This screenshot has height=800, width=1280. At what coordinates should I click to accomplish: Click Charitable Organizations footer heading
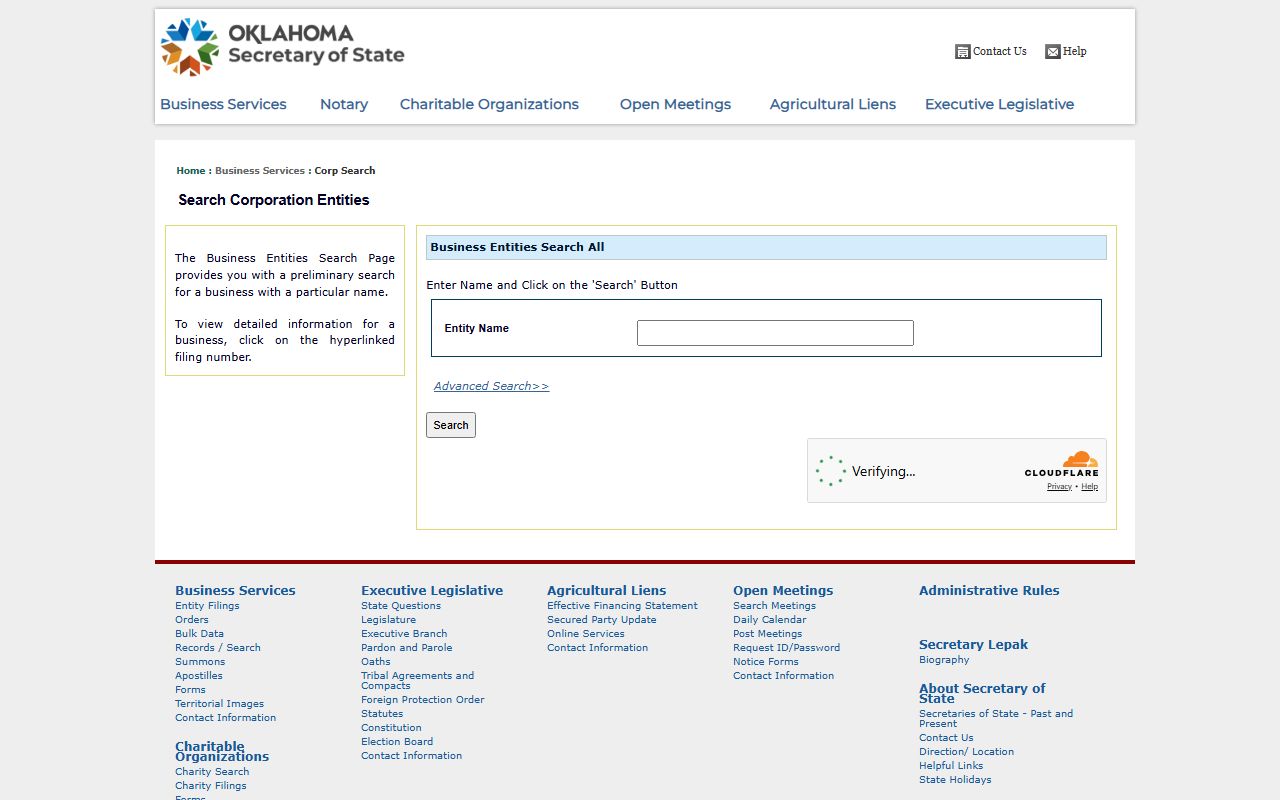pyautogui.click(x=222, y=751)
